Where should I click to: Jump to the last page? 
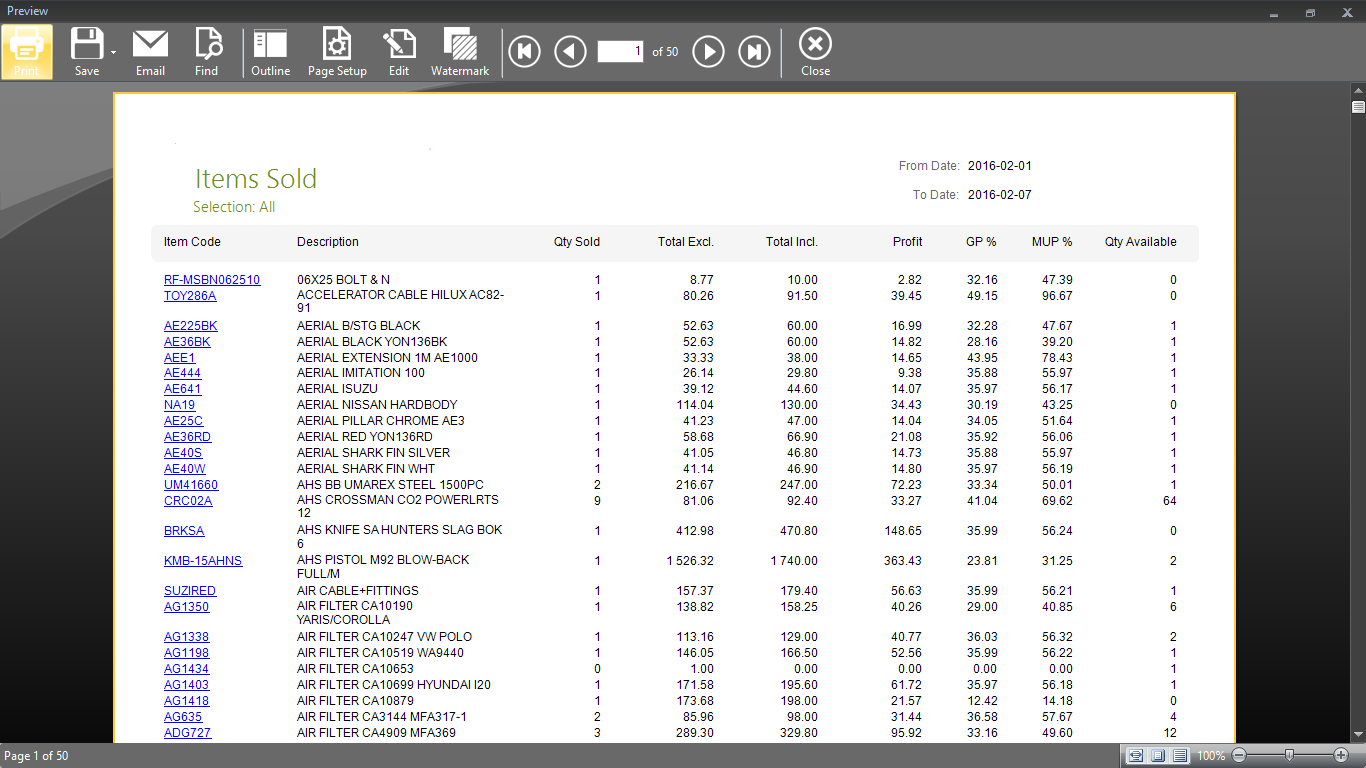(754, 51)
